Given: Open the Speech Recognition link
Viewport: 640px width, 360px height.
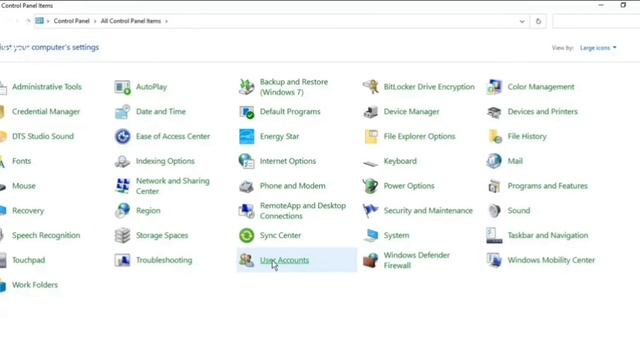Looking at the screenshot, I should tap(46, 236).
